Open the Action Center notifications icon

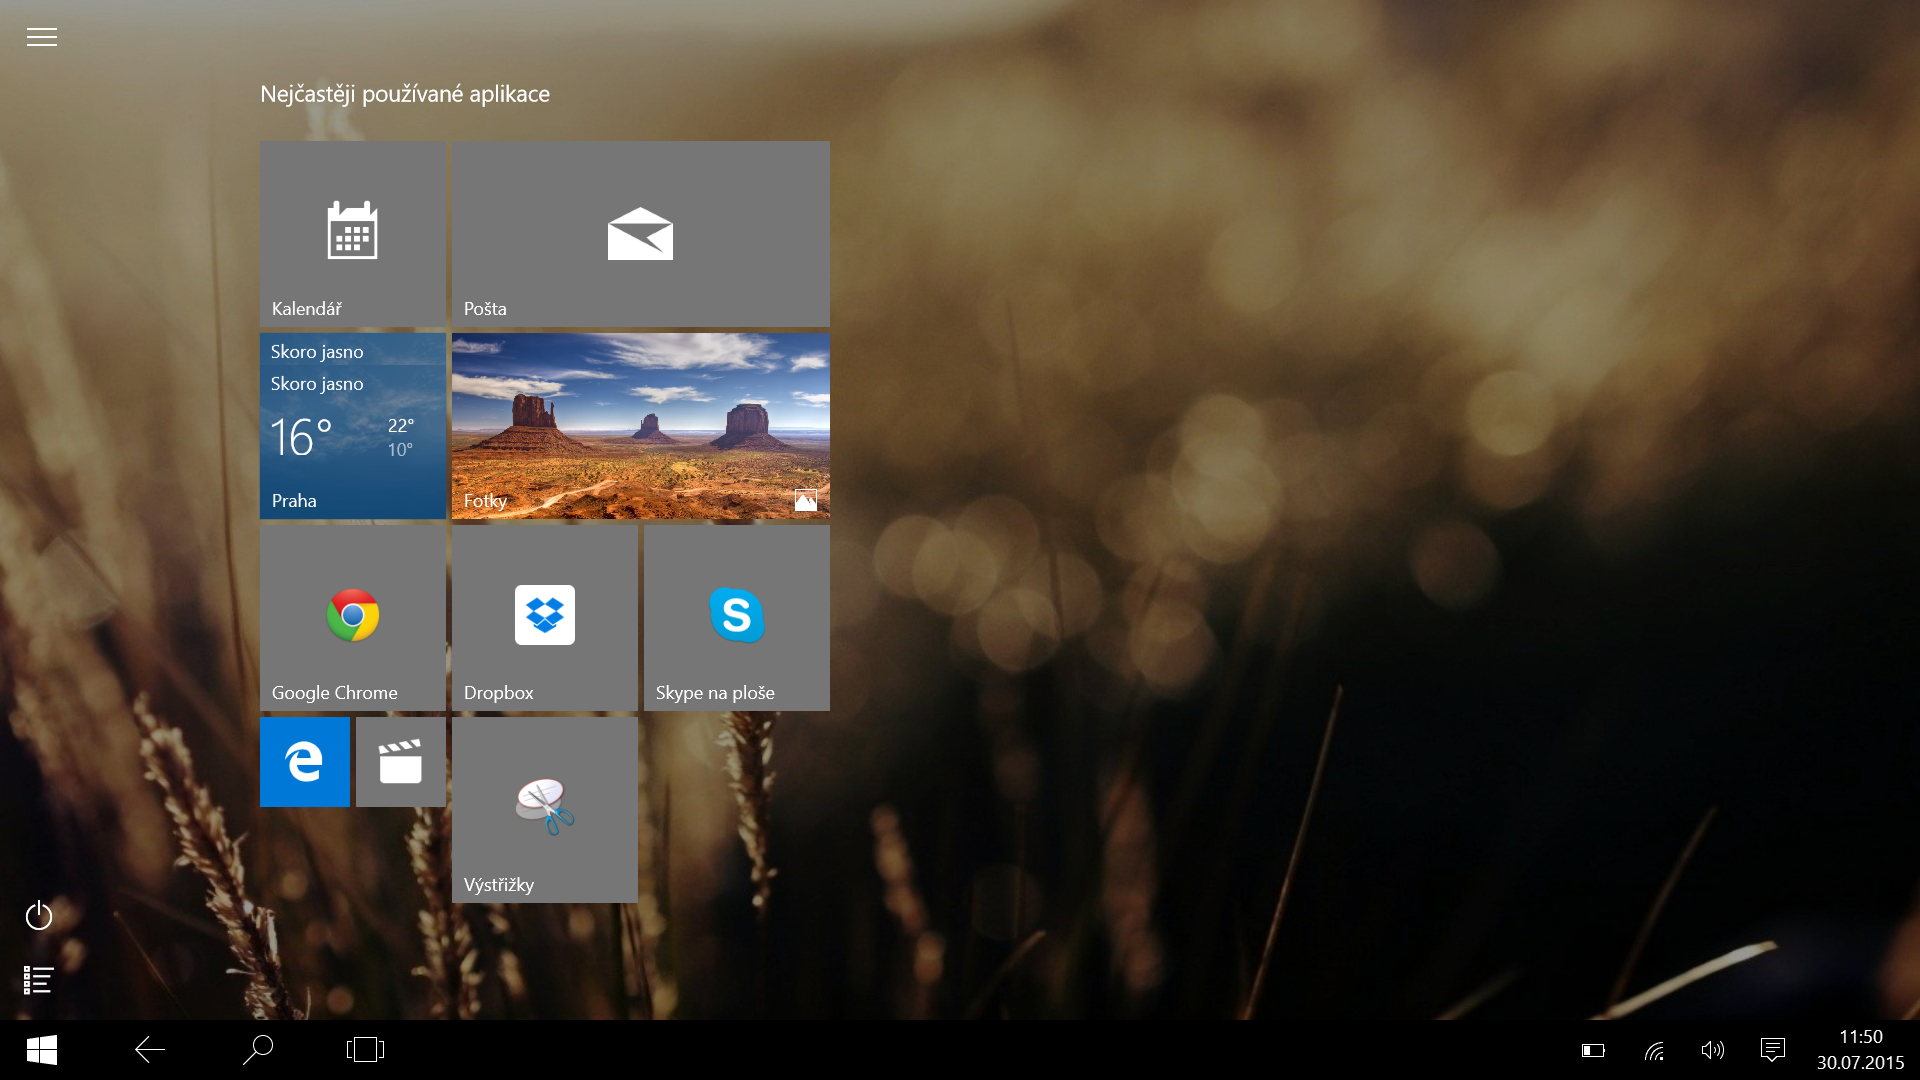(1772, 1050)
